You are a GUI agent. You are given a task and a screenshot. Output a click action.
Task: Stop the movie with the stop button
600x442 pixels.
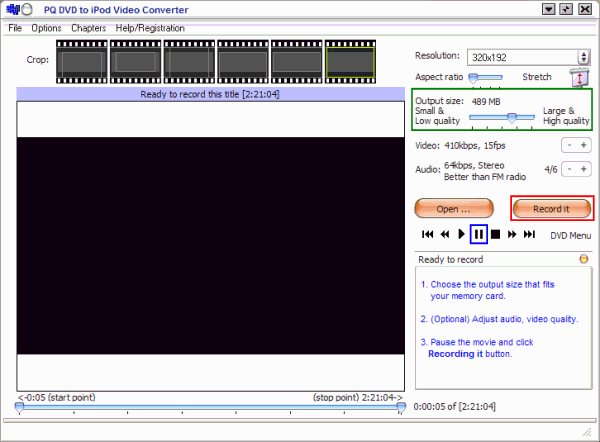coord(496,234)
